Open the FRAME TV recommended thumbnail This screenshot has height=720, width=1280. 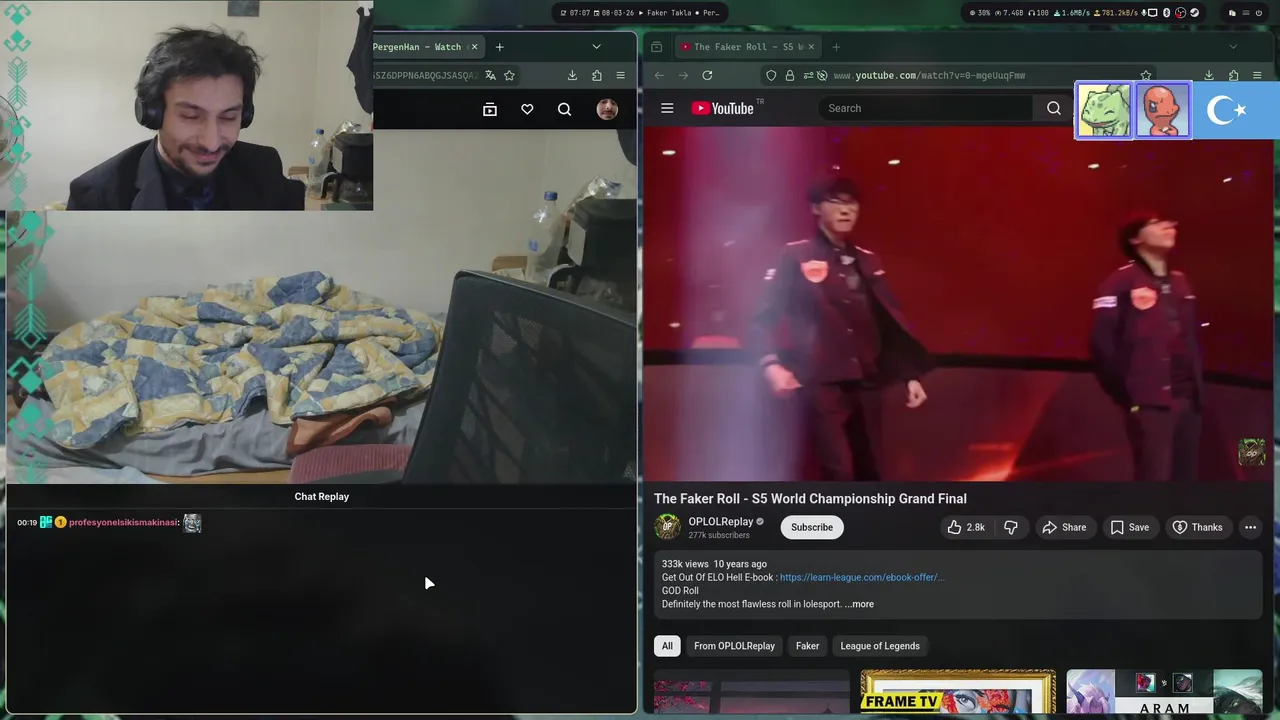(958, 692)
